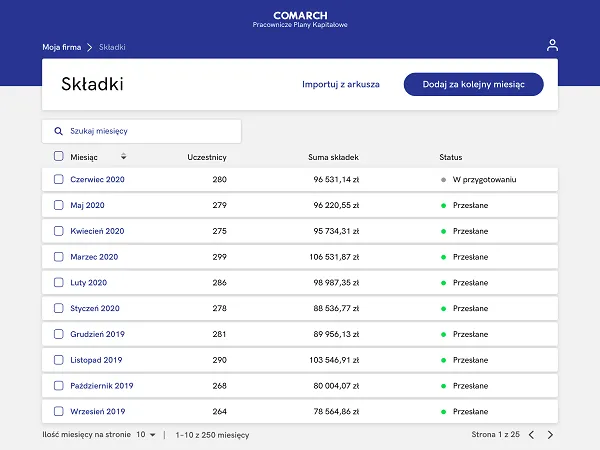Click the Status column header
600x450 pixels.
450,157
